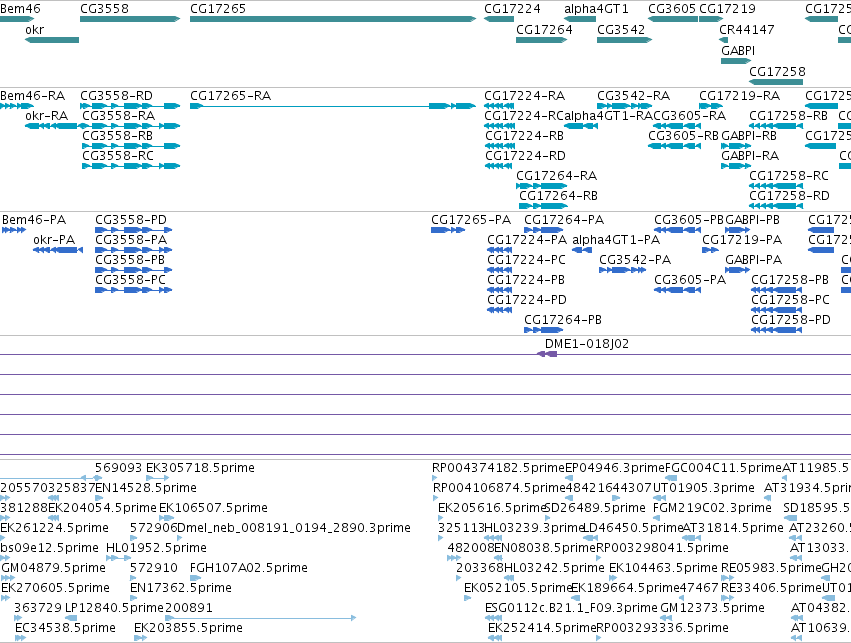
Task: Open transcript CG3558-RD
Action: [116, 96]
